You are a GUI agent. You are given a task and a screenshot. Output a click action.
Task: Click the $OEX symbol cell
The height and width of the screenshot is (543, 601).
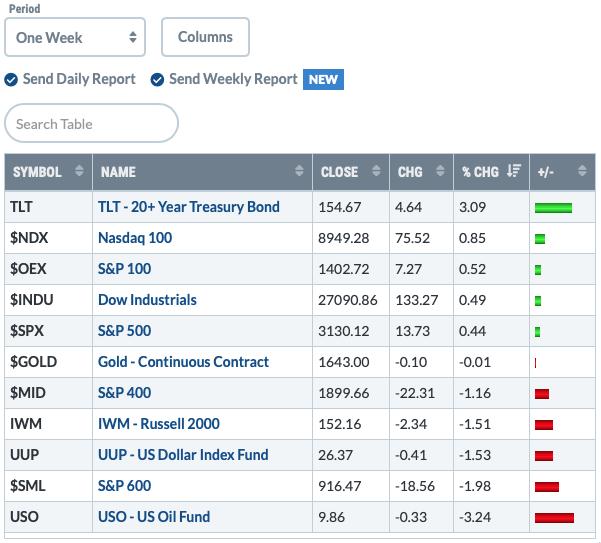(x=48, y=269)
